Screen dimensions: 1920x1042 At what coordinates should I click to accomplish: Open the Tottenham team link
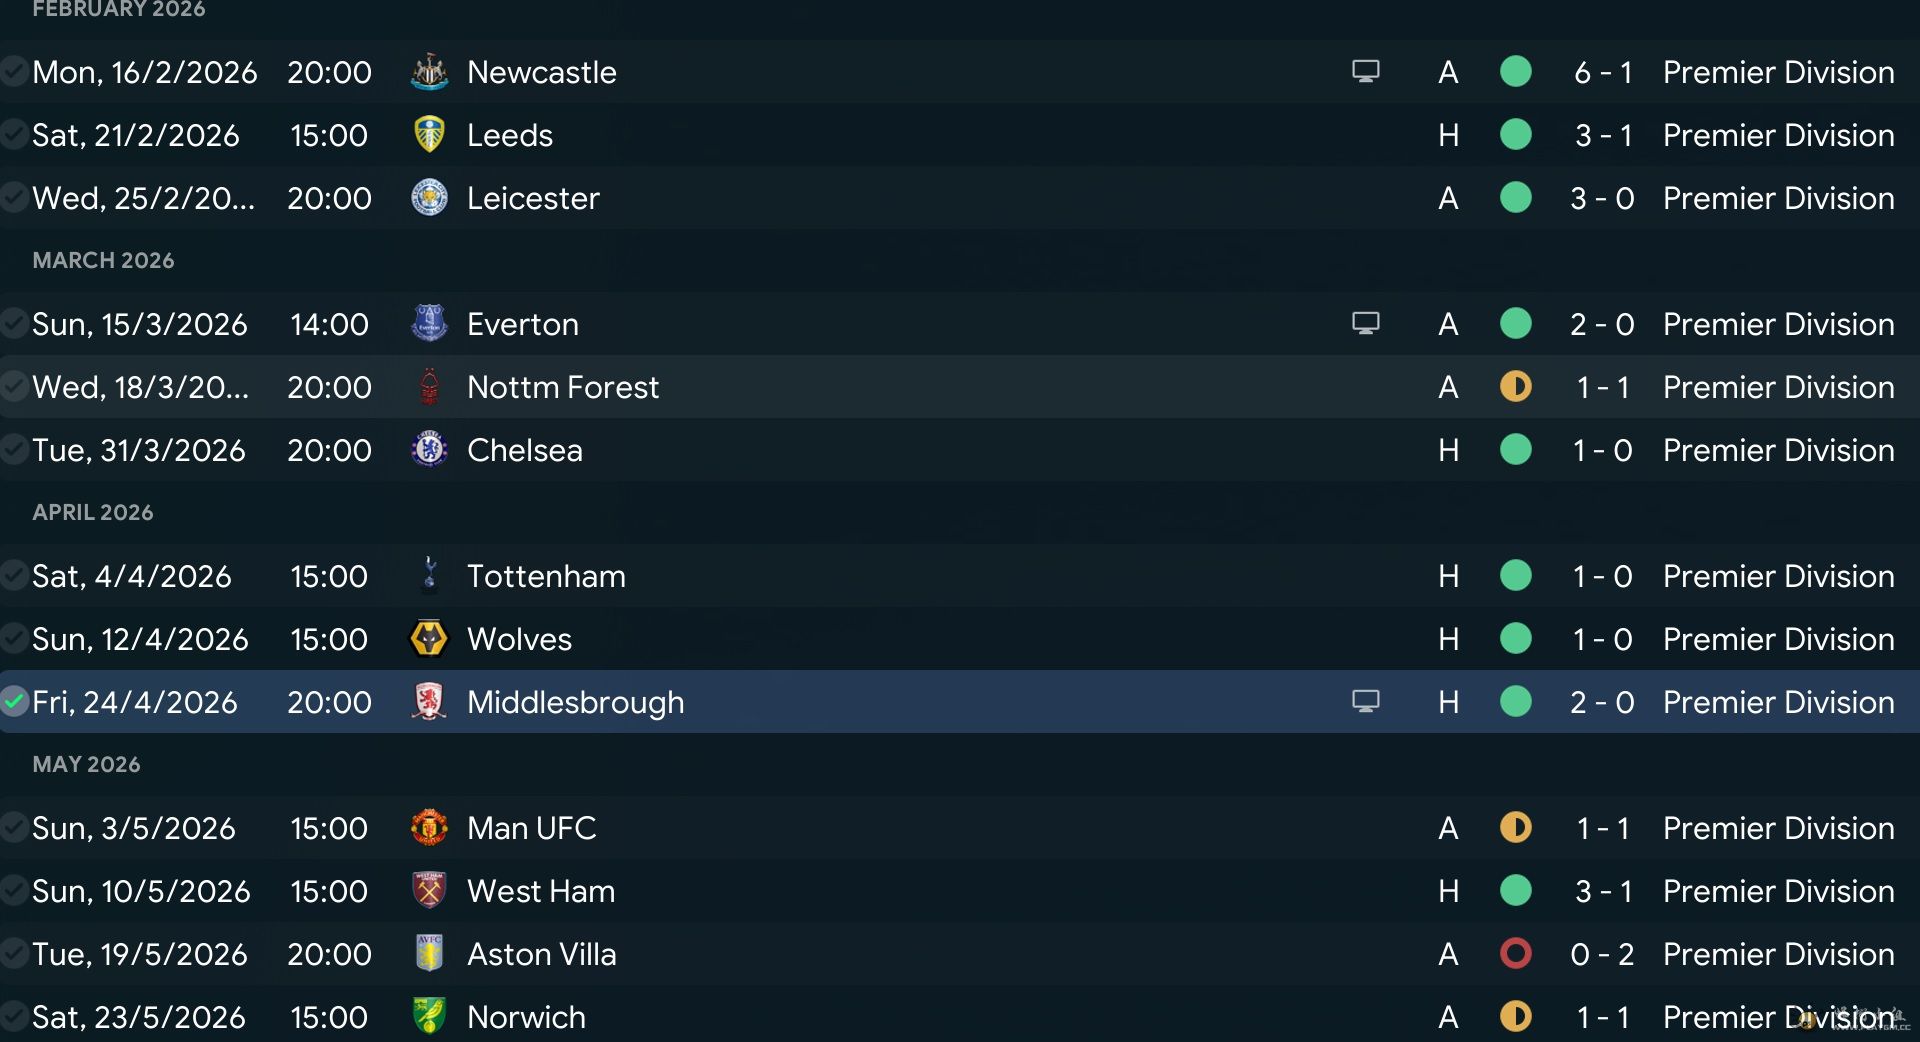tap(546, 576)
